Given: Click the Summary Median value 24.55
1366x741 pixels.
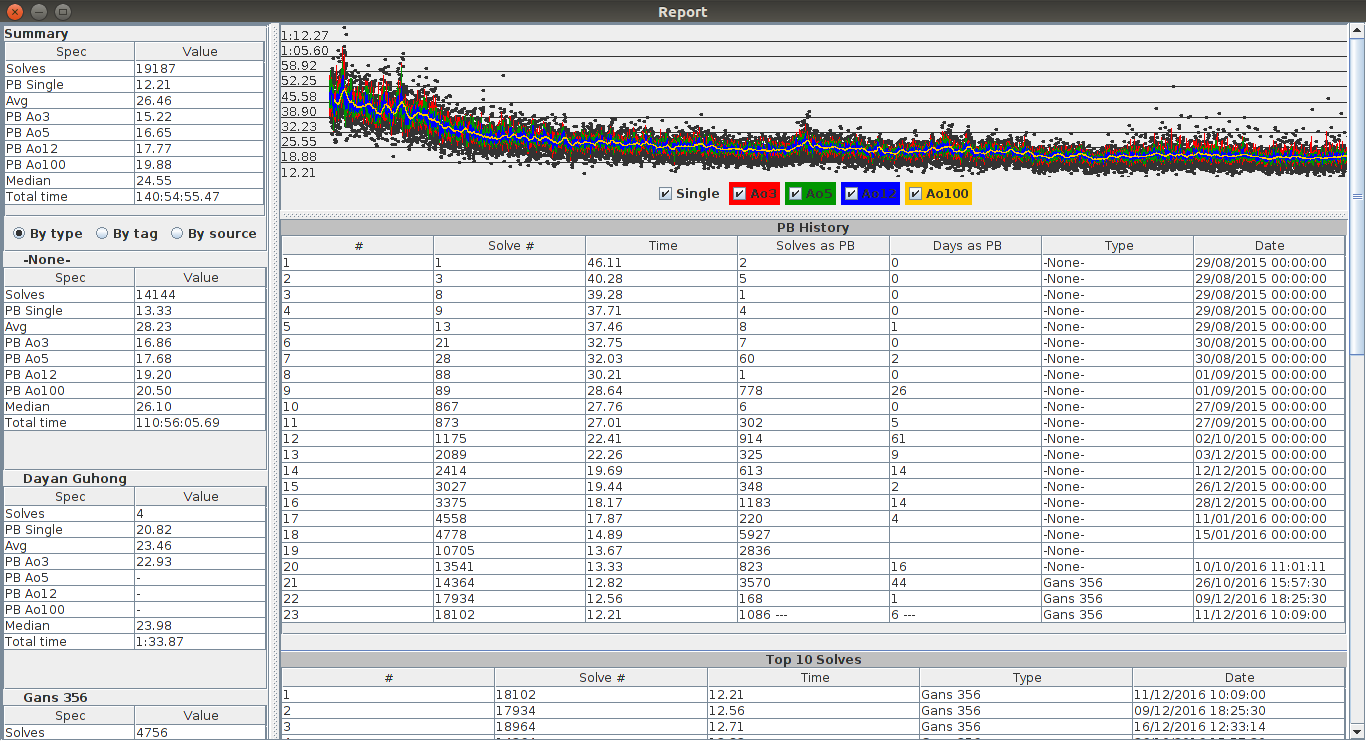Looking at the screenshot, I should click(200, 181).
